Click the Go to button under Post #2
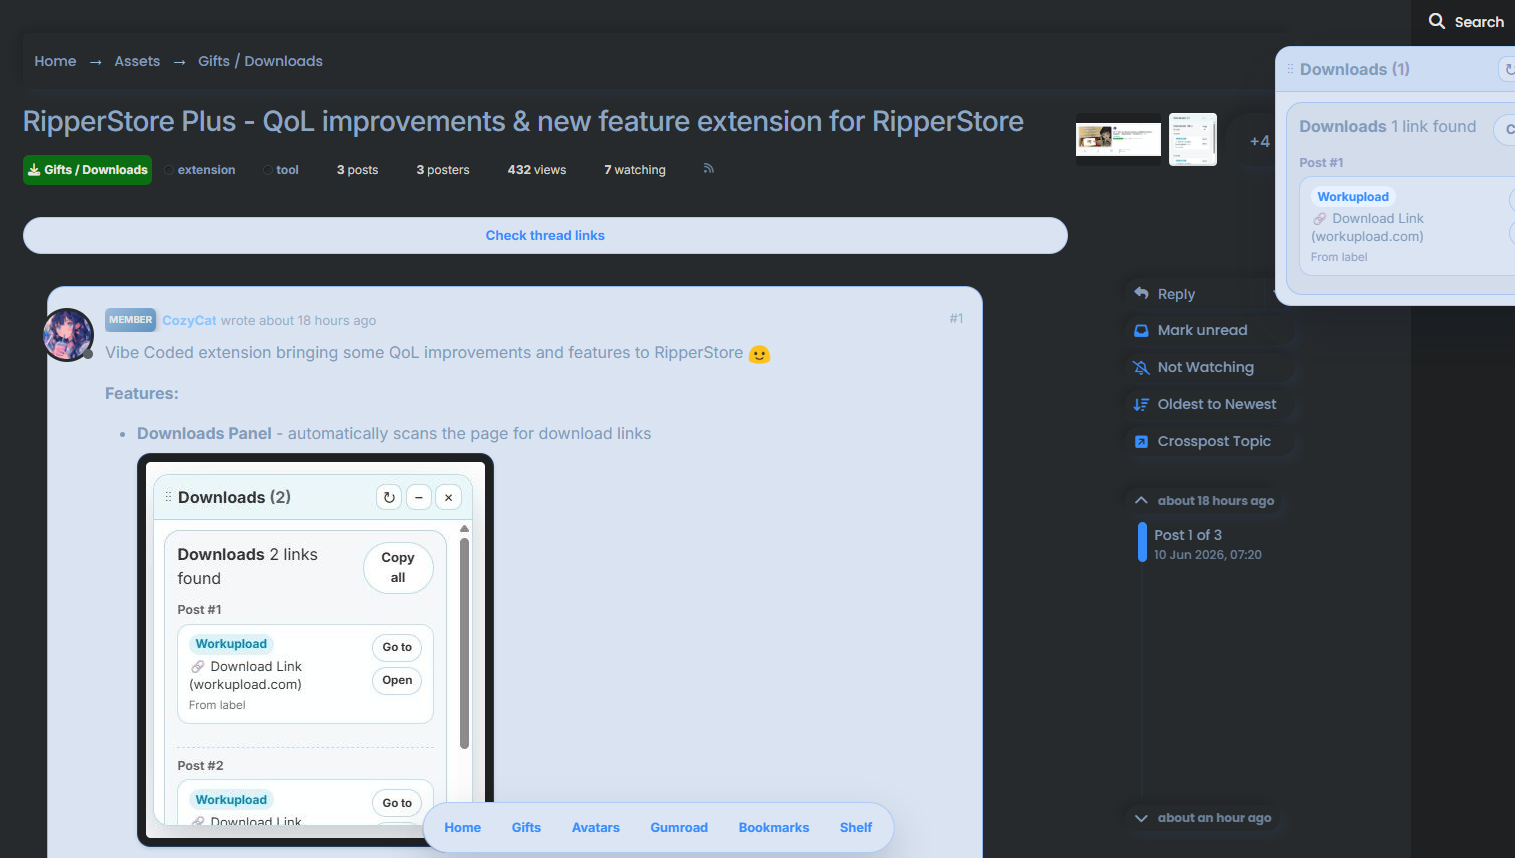This screenshot has height=858, width=1515. tap(397, 803)
